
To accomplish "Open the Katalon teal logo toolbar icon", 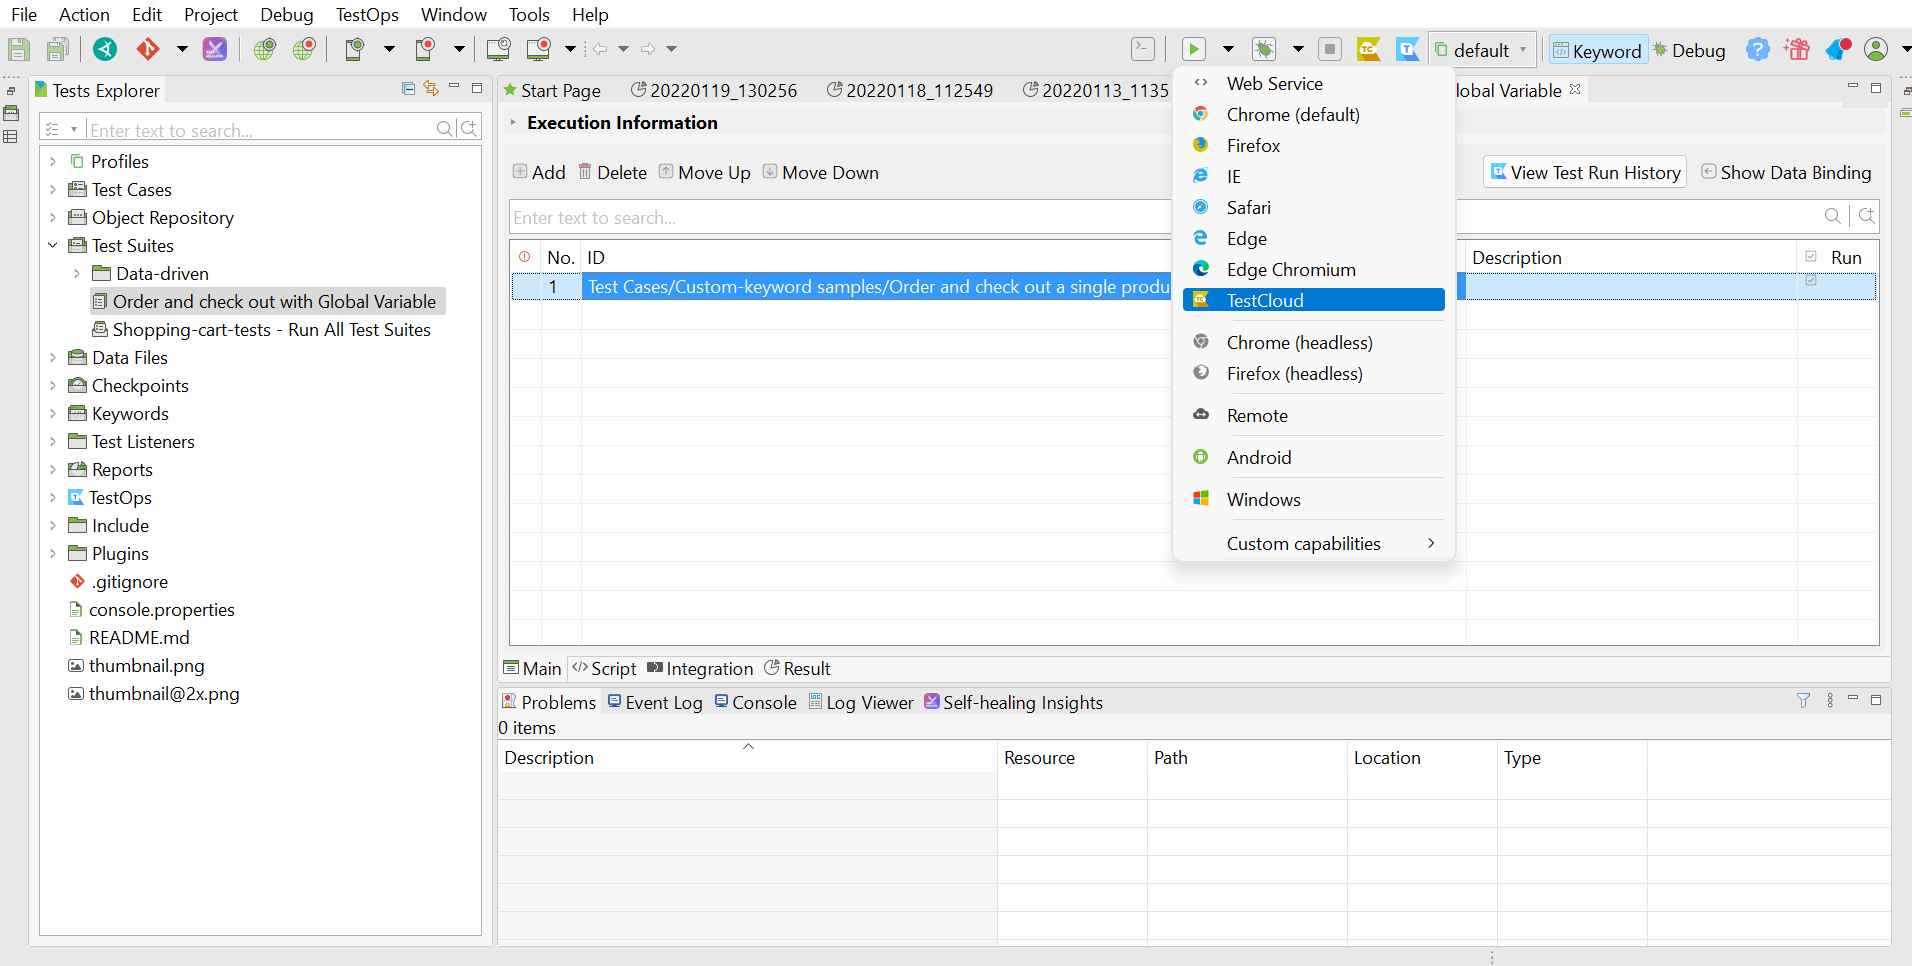I will [x=106, y=49].
